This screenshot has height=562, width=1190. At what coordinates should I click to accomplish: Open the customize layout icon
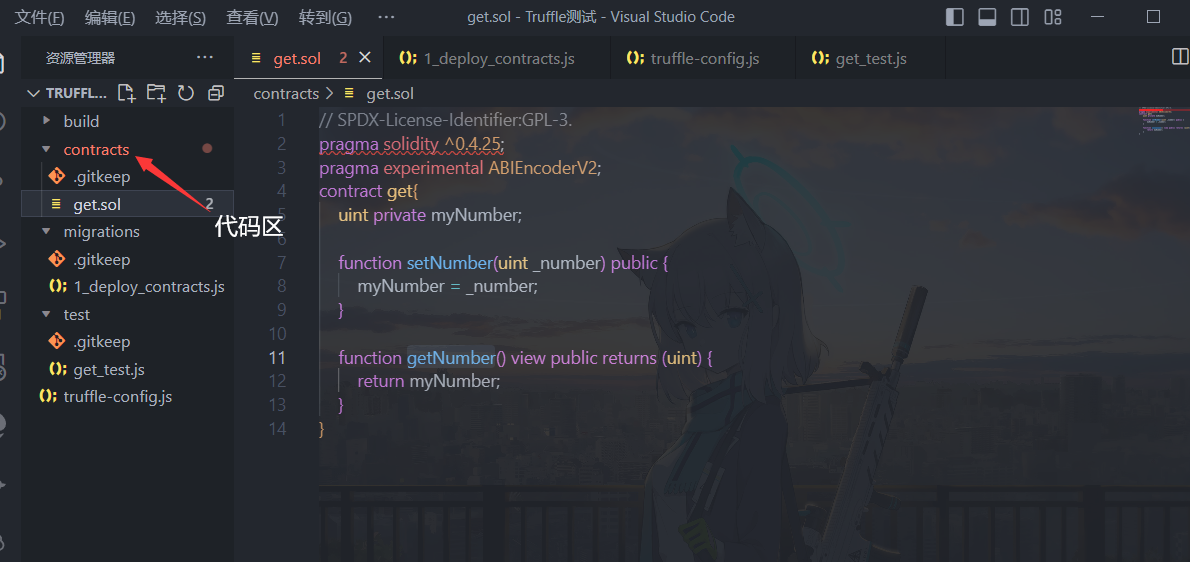tap(1053, 17)
